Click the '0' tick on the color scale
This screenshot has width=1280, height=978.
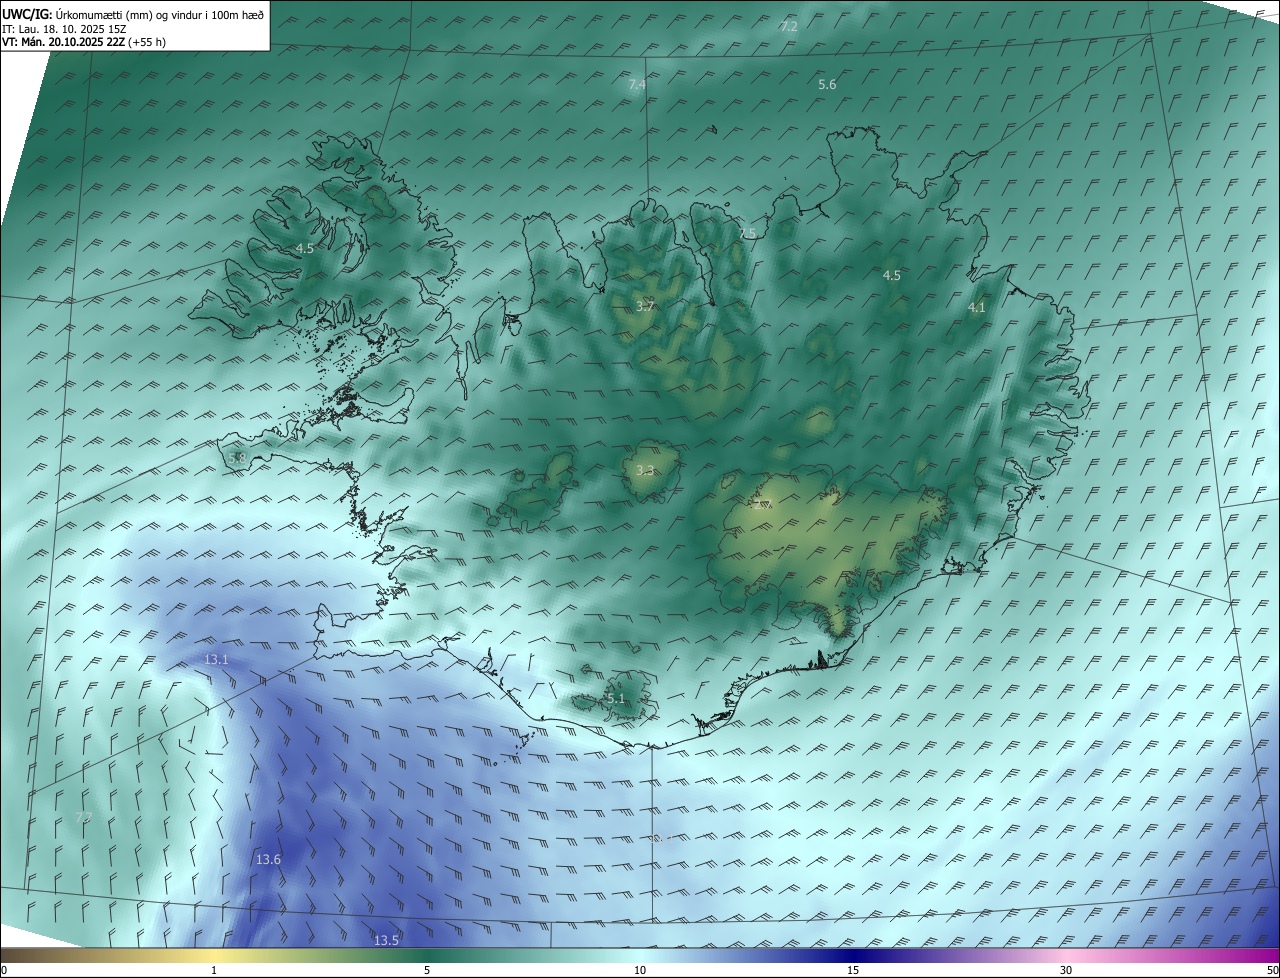coord(4,970)
